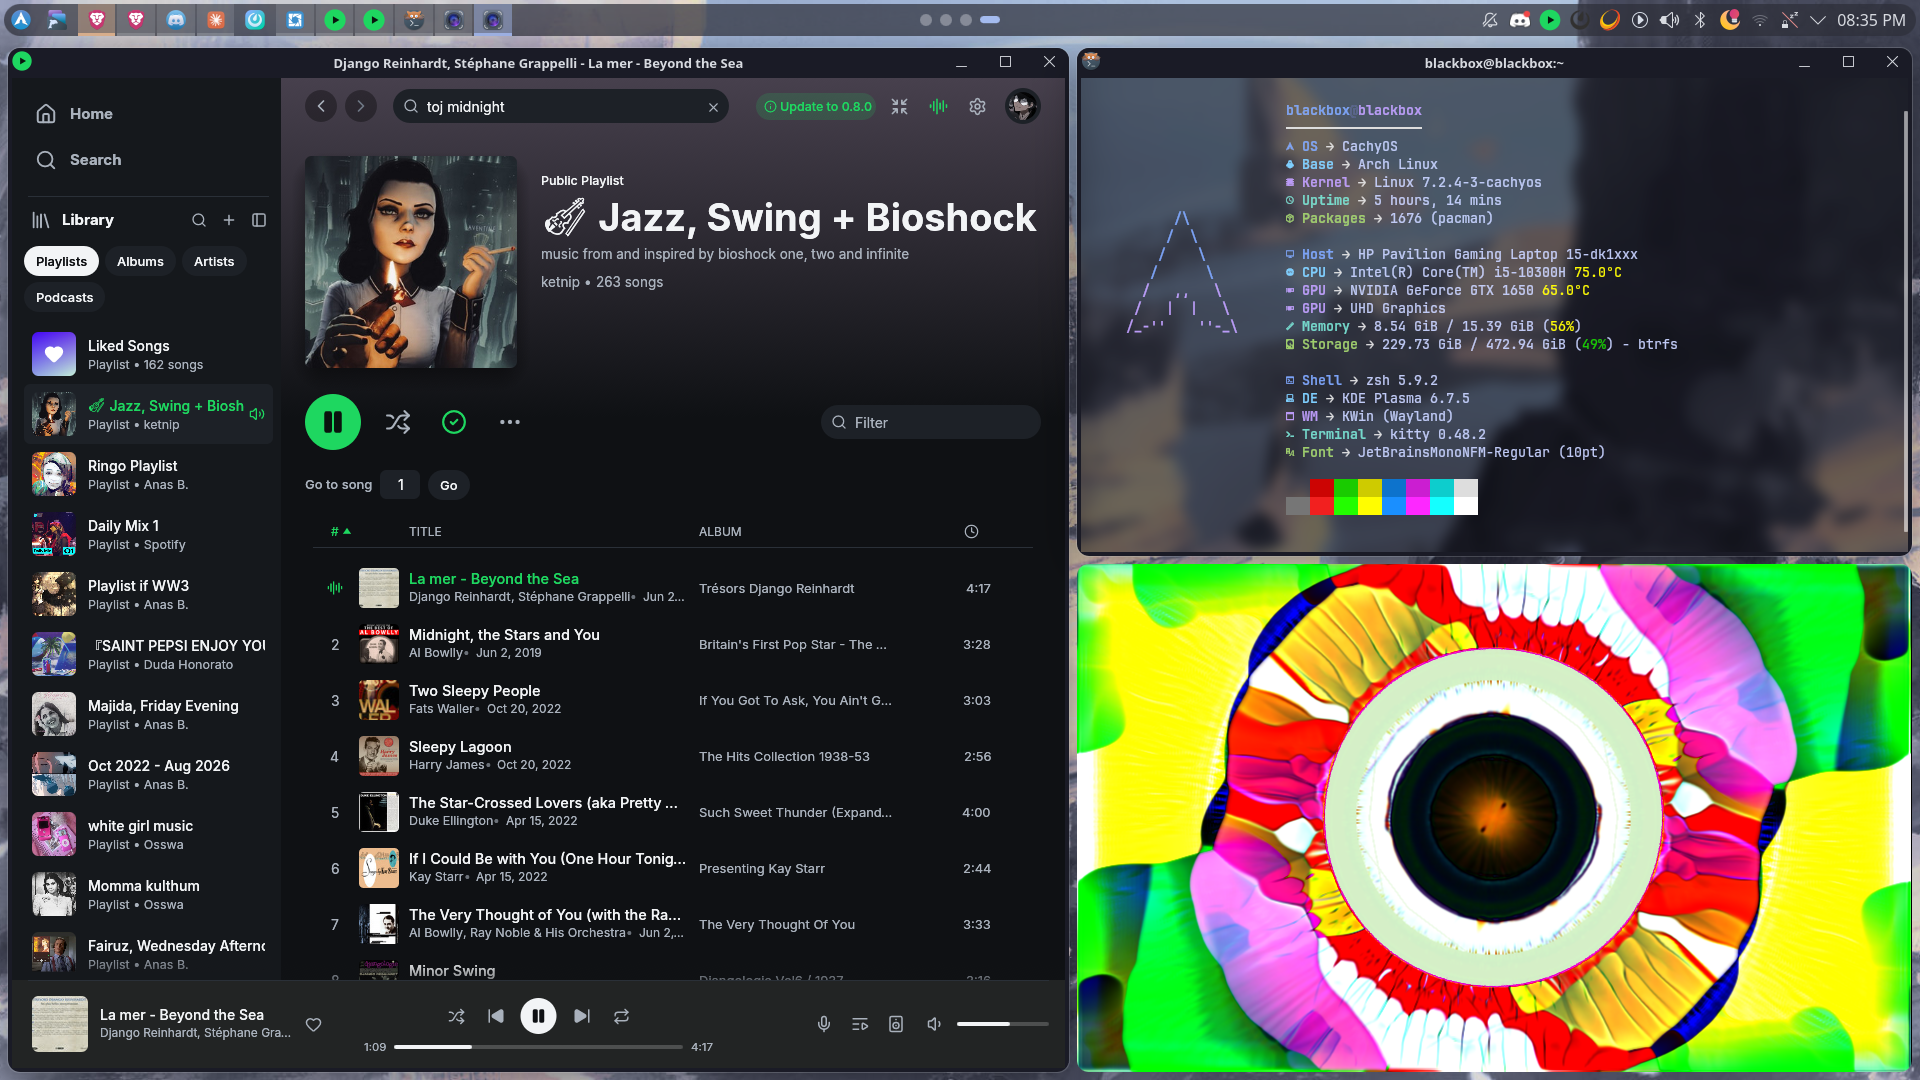This screenshot has height=1080, width=1920.
Task: Open Spotify settings gear icon
Action: click(x=978, y=106)
